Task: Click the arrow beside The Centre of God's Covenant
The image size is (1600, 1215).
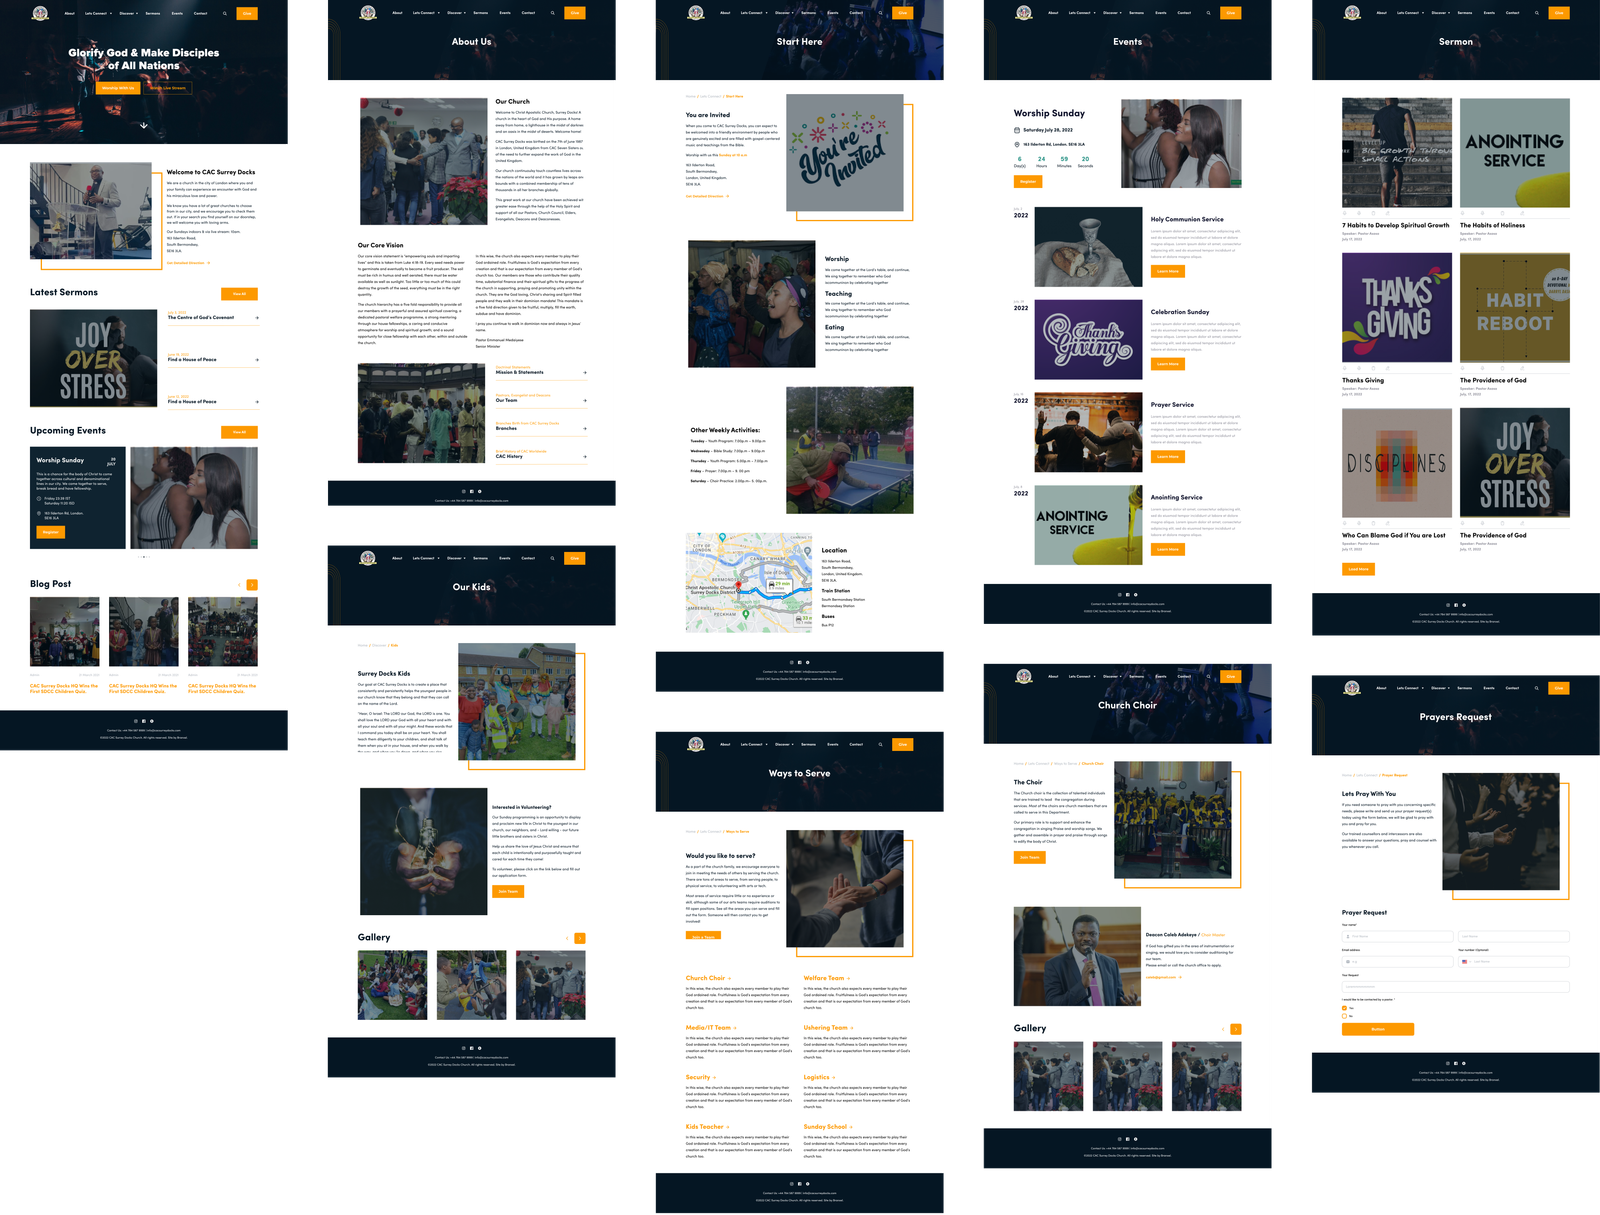Action: [257, 318]
